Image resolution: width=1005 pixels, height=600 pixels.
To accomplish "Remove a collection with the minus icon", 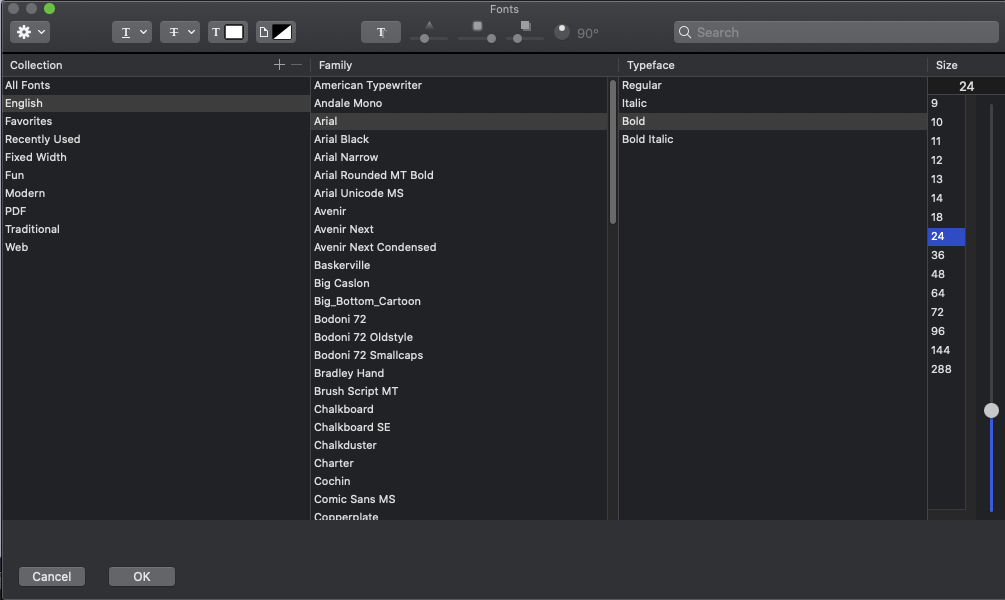I will pos(295,64).
